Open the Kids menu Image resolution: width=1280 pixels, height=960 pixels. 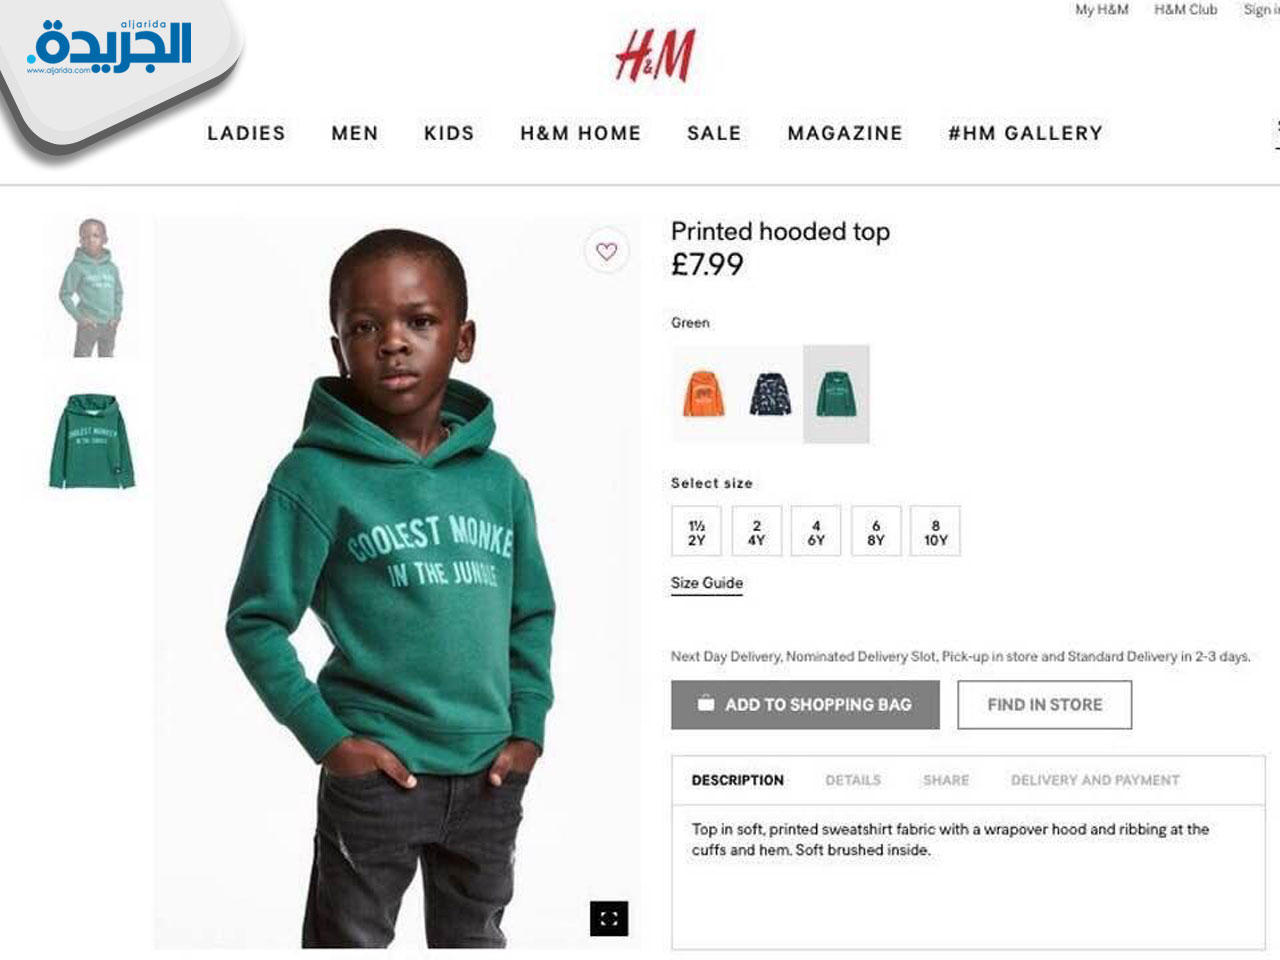[449, 133]
